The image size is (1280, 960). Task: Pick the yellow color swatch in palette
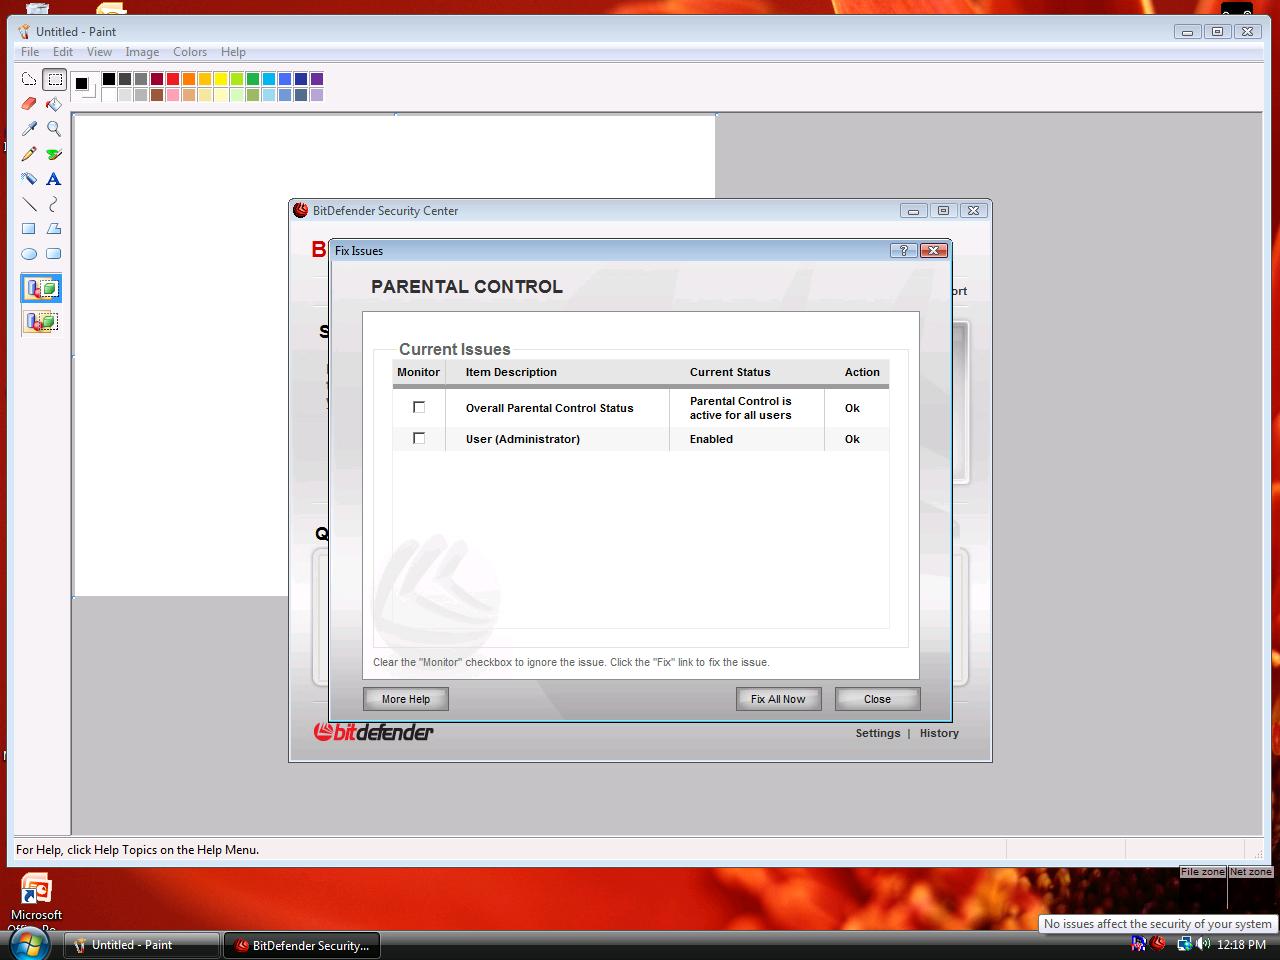pos(221,79)
